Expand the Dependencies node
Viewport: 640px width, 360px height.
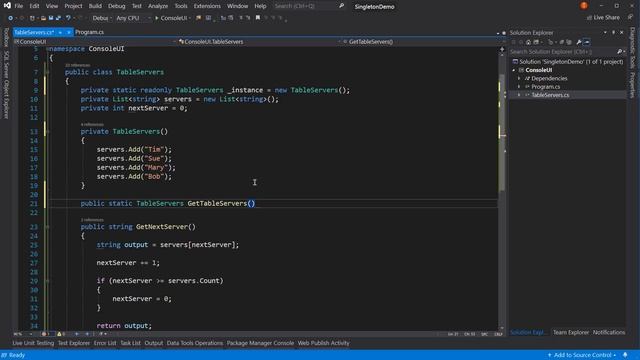519,78
